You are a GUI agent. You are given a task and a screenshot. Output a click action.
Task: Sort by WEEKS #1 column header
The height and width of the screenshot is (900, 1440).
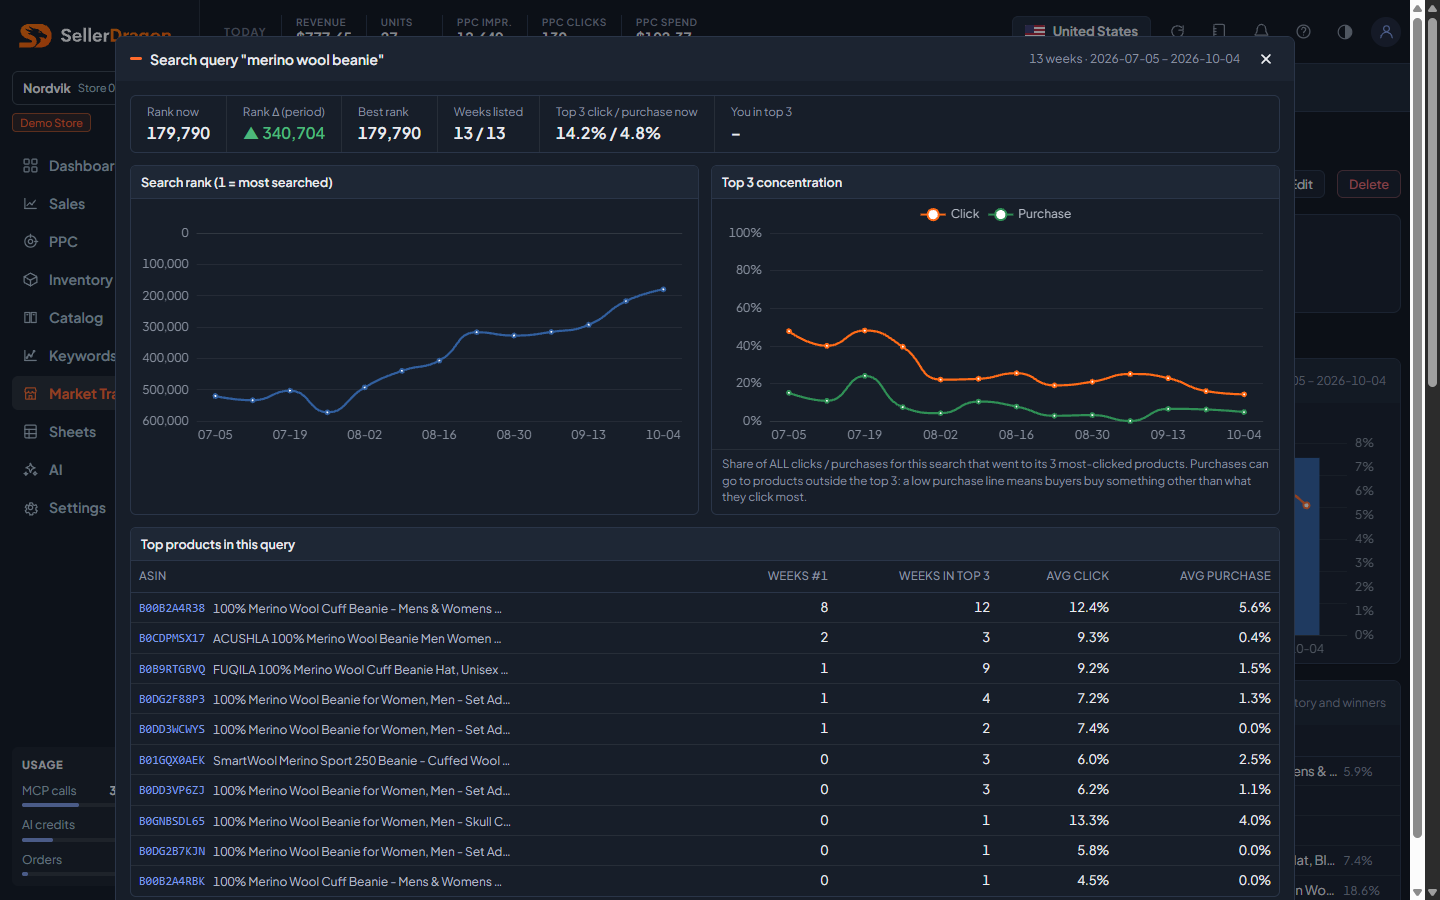(x=797, y=576)
